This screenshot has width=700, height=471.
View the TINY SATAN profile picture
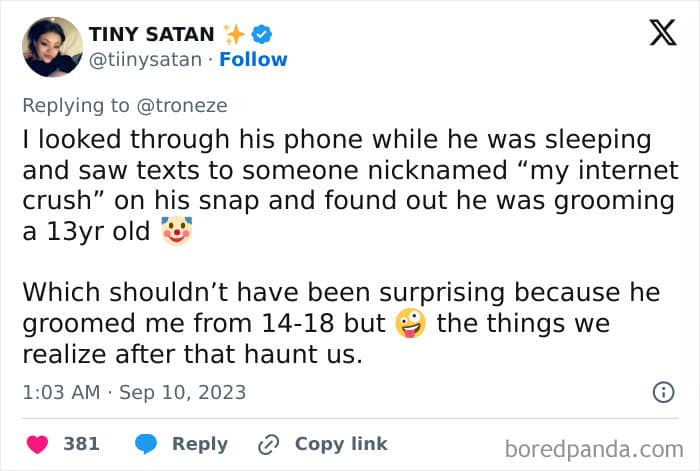(53, 47)
